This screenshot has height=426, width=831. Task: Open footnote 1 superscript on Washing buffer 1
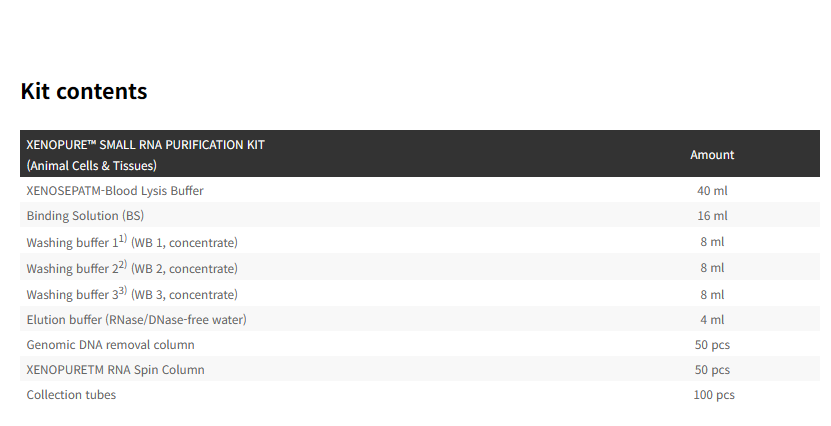pyautogui.click(x=123, y=239)
